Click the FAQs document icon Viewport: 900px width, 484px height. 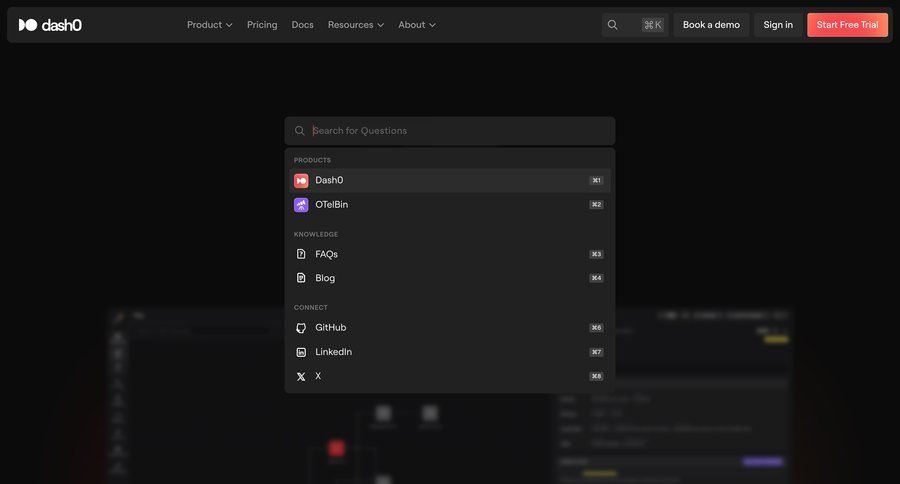click(301, 254)
